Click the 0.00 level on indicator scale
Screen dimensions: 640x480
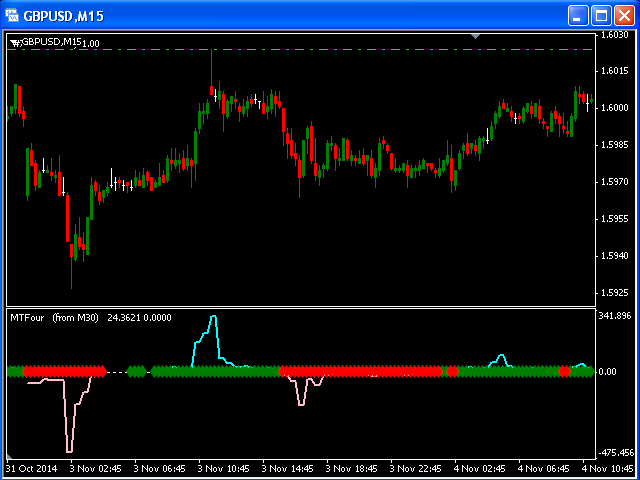(x=608, y=372)
